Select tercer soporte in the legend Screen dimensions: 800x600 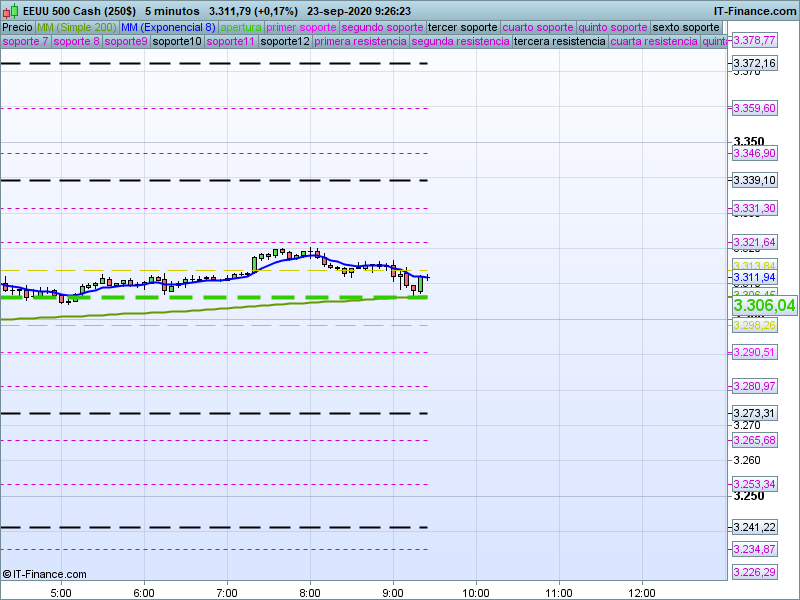pyautogui.click(x=462, y=27)
